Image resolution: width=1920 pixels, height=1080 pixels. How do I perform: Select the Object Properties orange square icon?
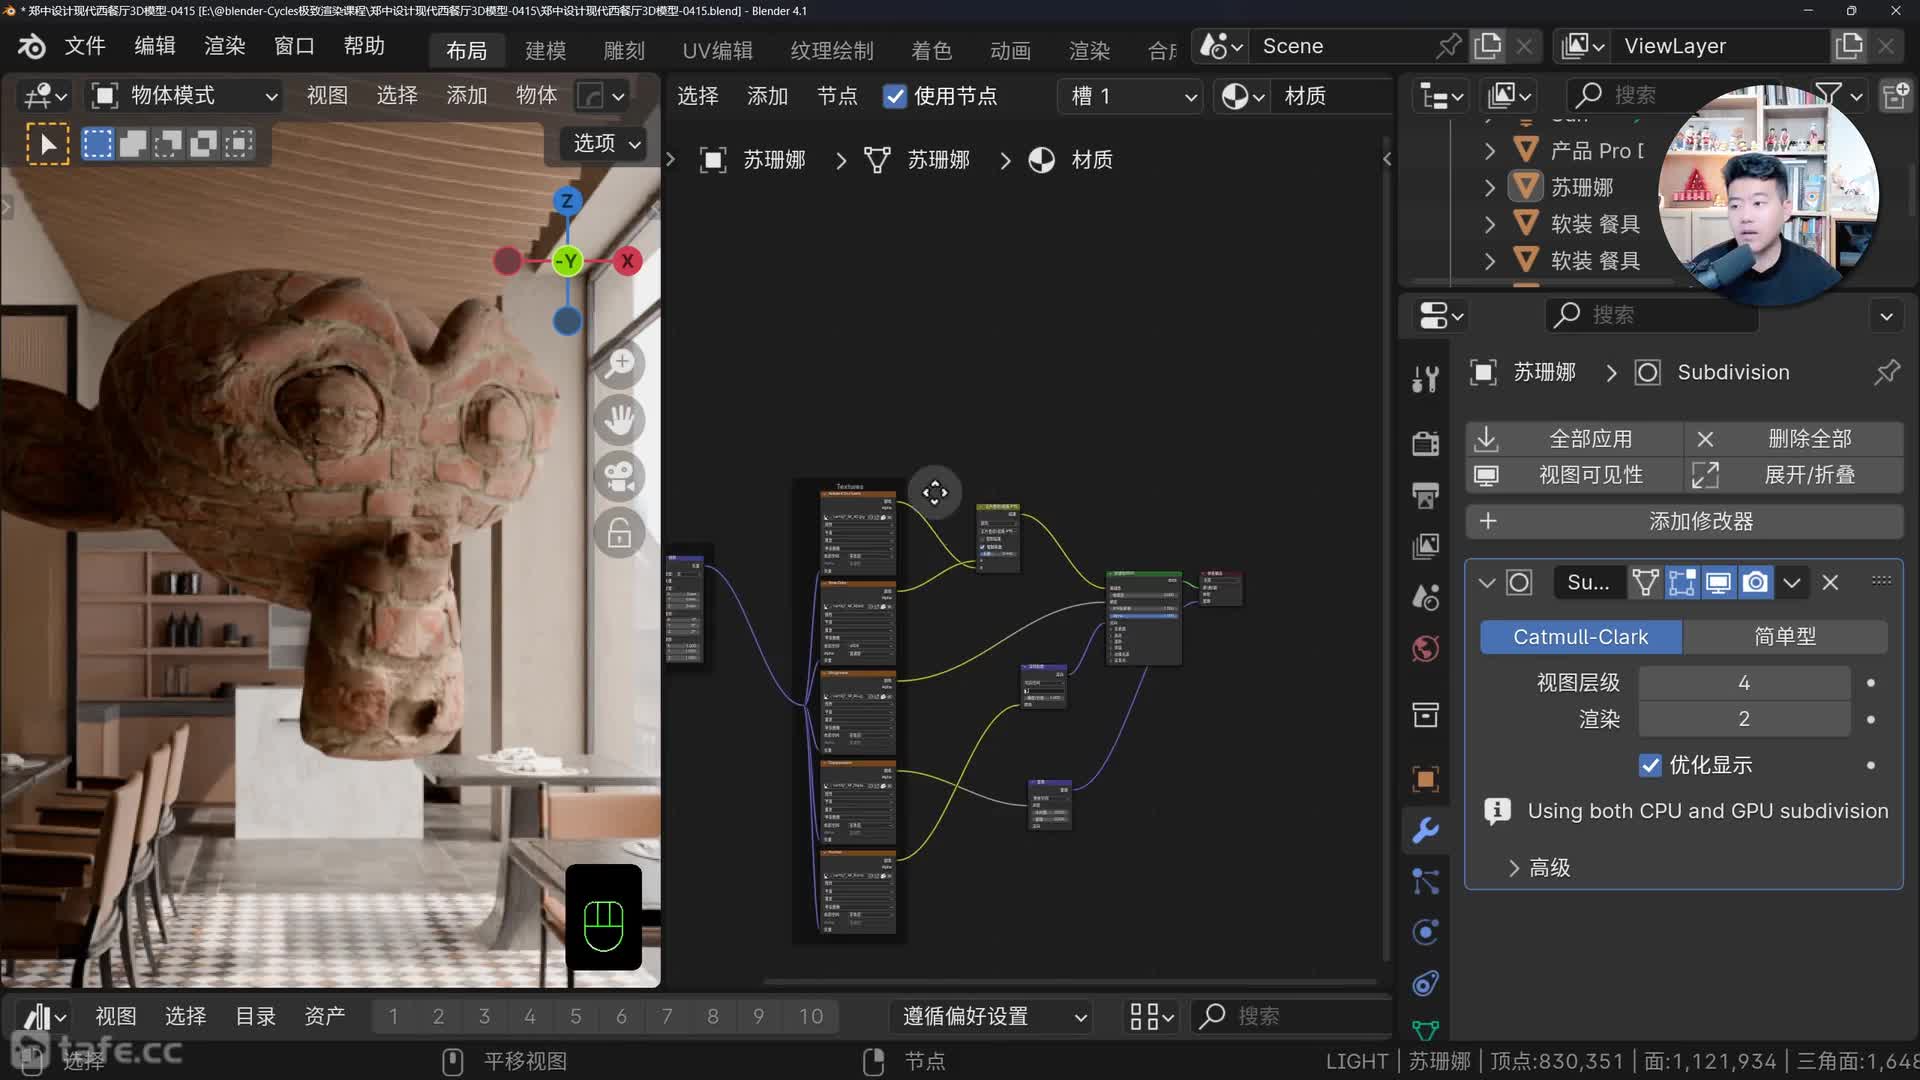(x=1425, y=779)
